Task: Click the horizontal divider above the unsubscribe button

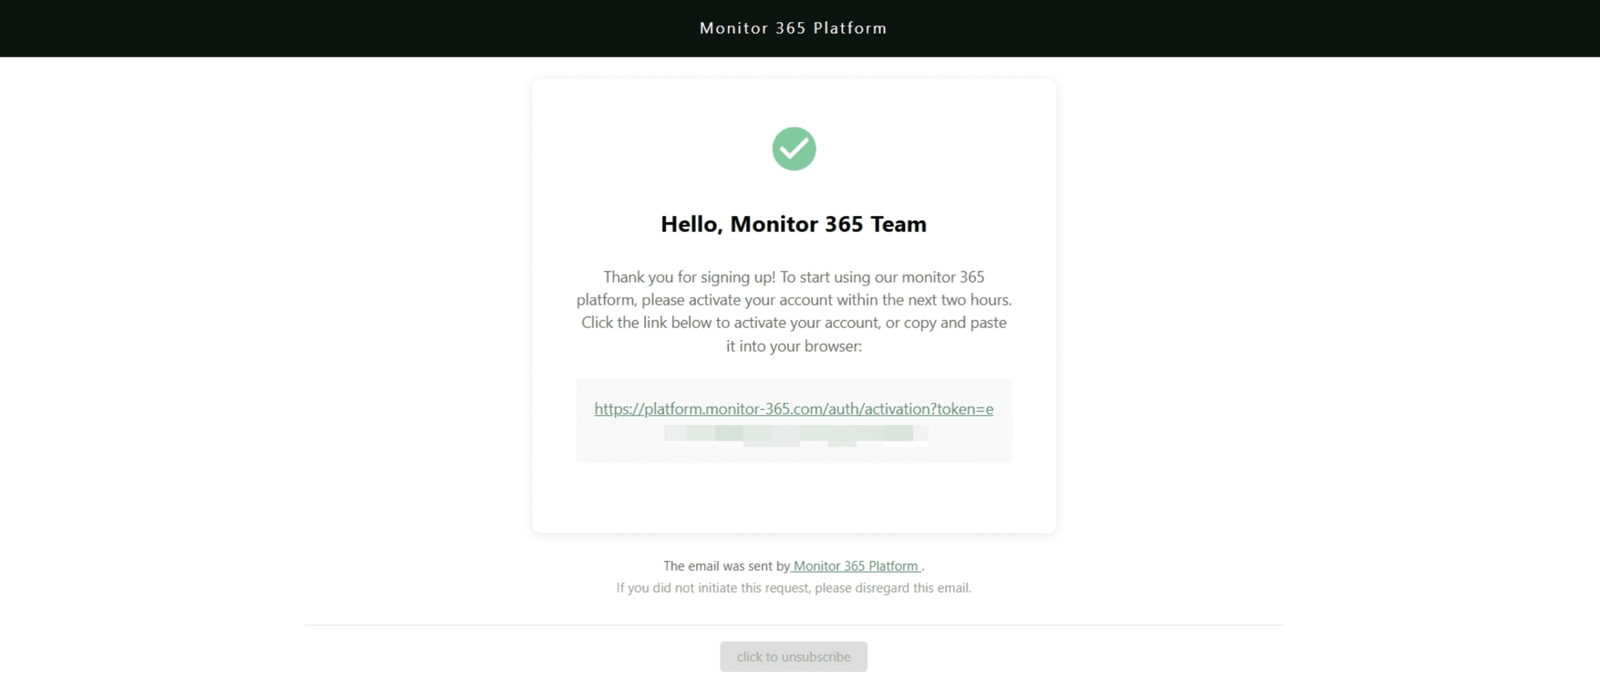Action: coord(793,625)
